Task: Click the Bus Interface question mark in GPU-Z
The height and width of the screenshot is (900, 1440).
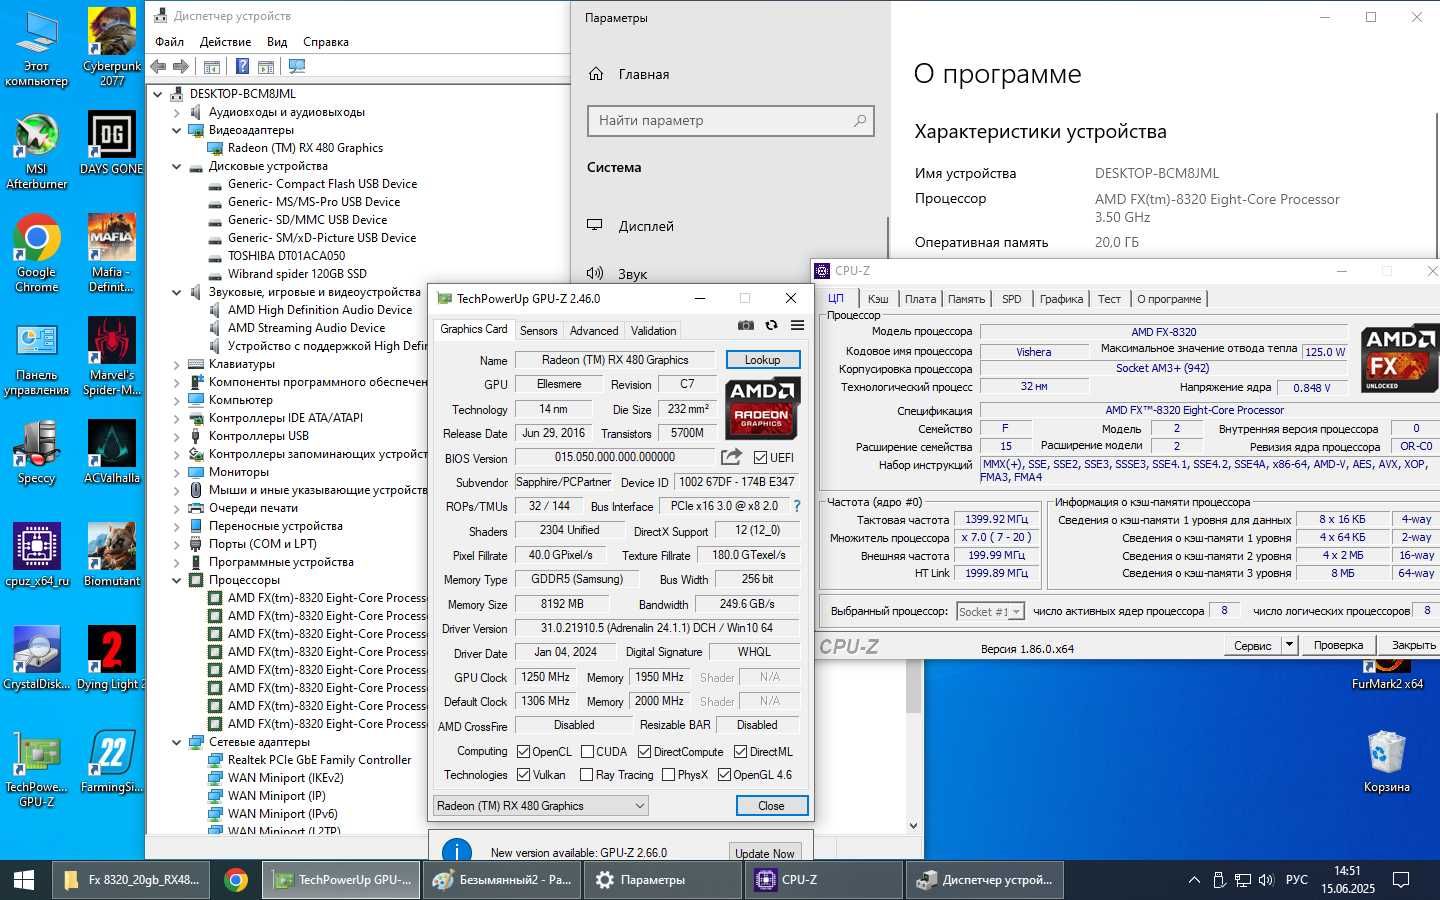Action: pyautogui.click(x=797, y=506)
